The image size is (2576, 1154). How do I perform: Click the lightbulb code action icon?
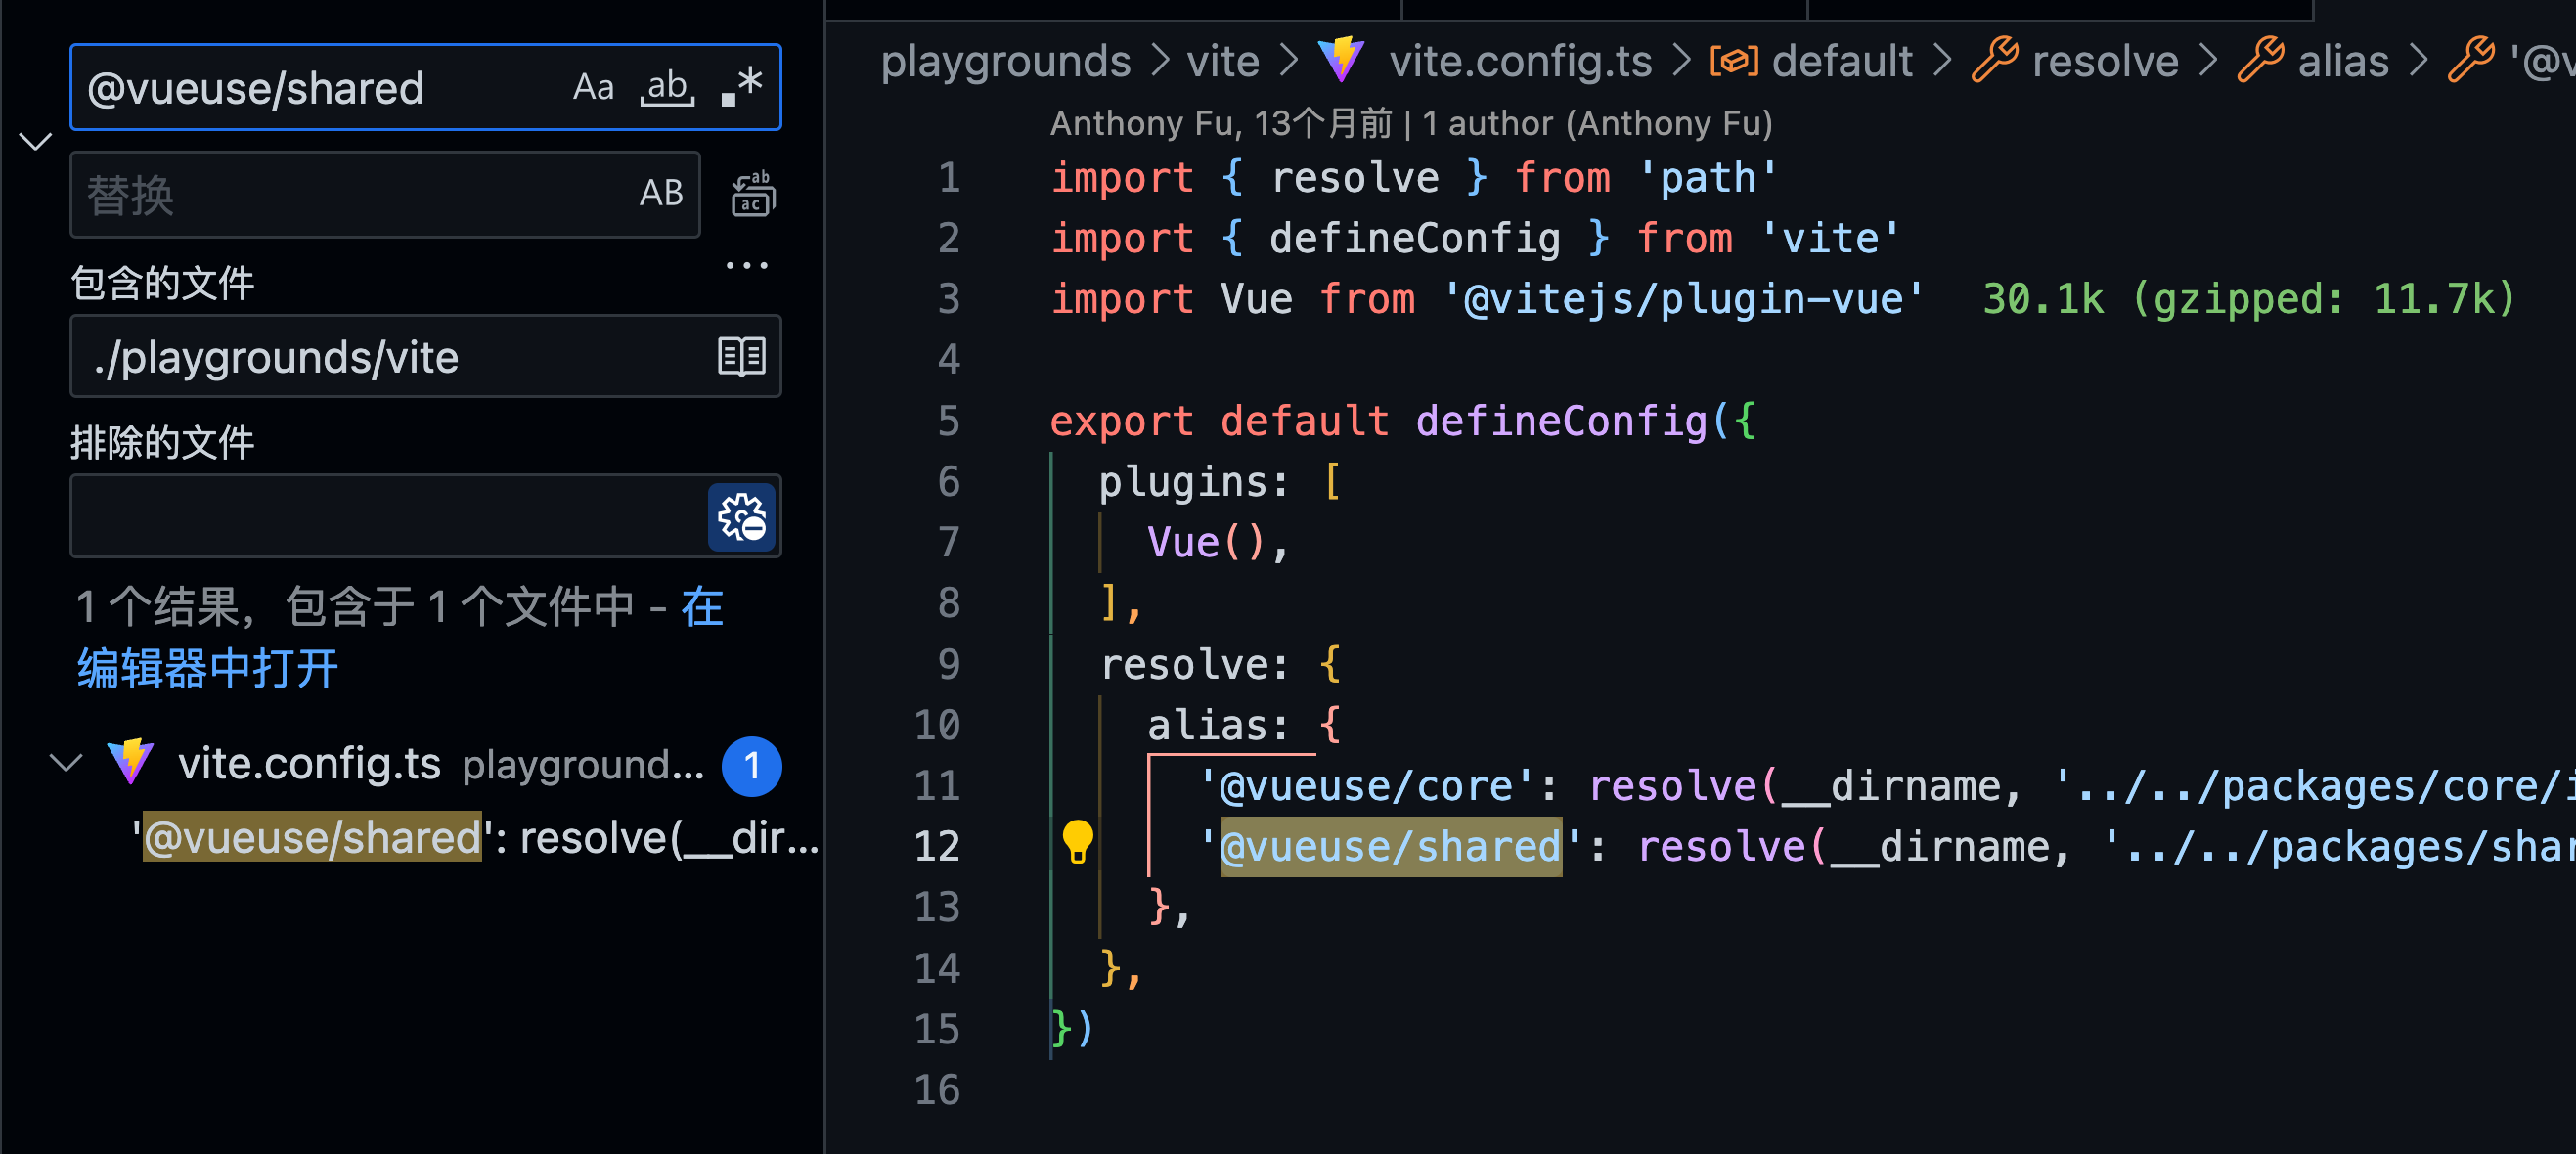[1077, 842]
